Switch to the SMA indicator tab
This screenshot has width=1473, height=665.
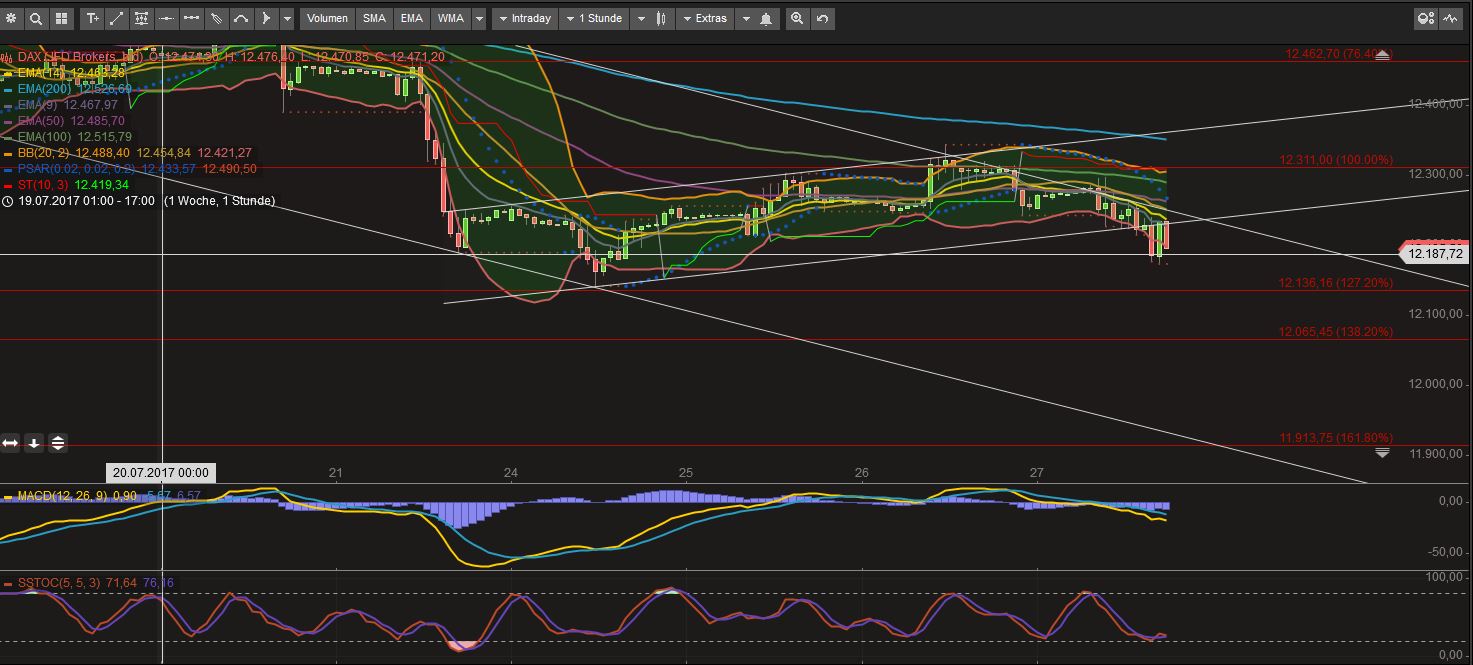pyautogui.click(x=374, y=18)
